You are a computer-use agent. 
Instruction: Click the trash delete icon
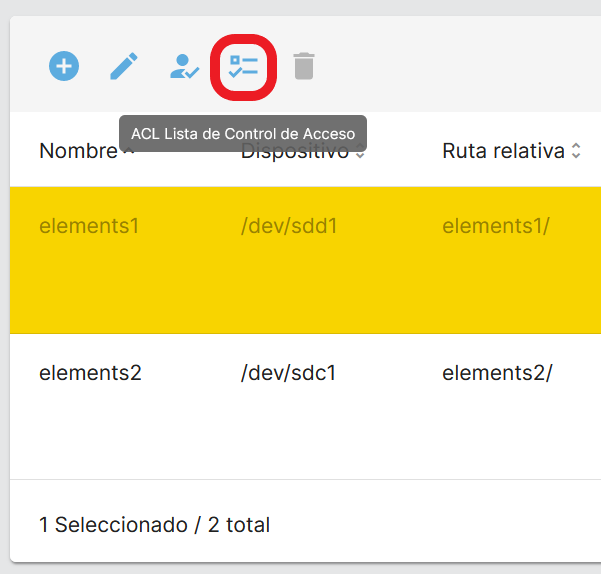(x=303, y=67)
